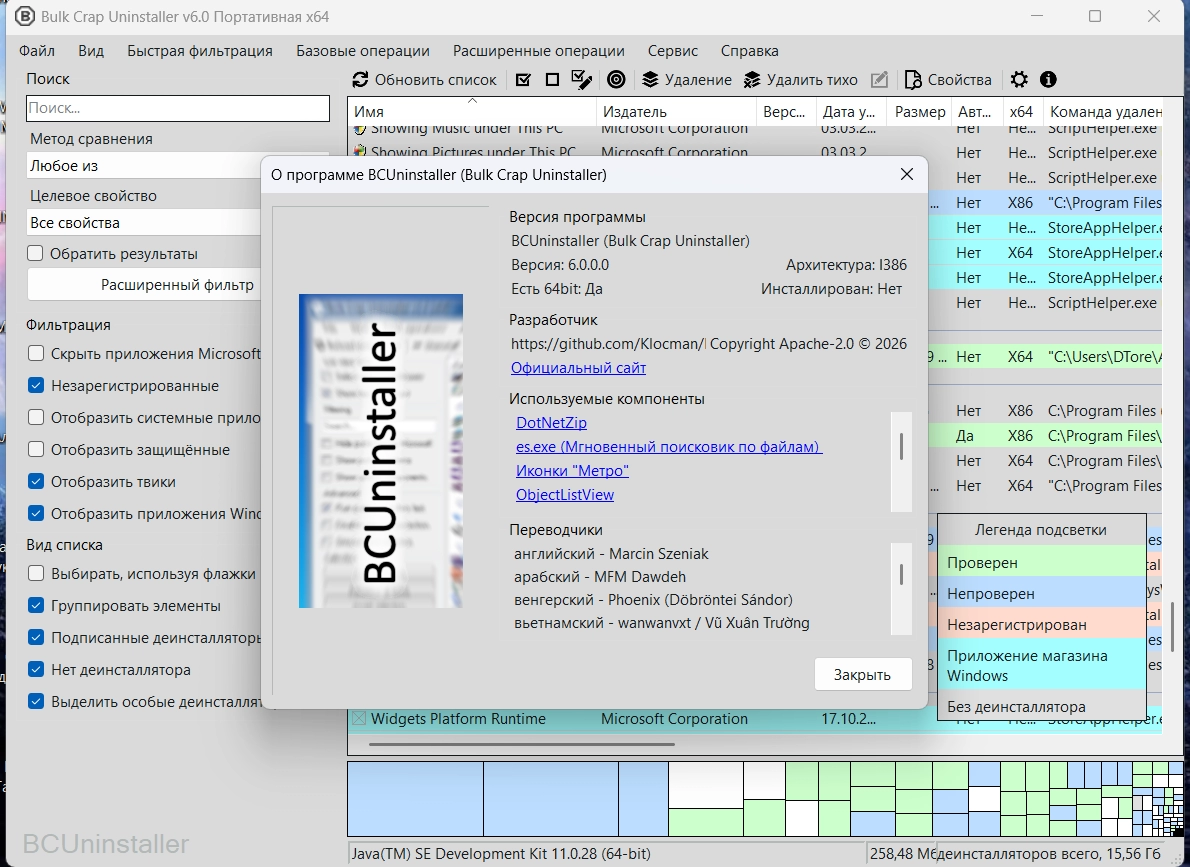Click the target icon in the toolbar

[x=616, y=80]
